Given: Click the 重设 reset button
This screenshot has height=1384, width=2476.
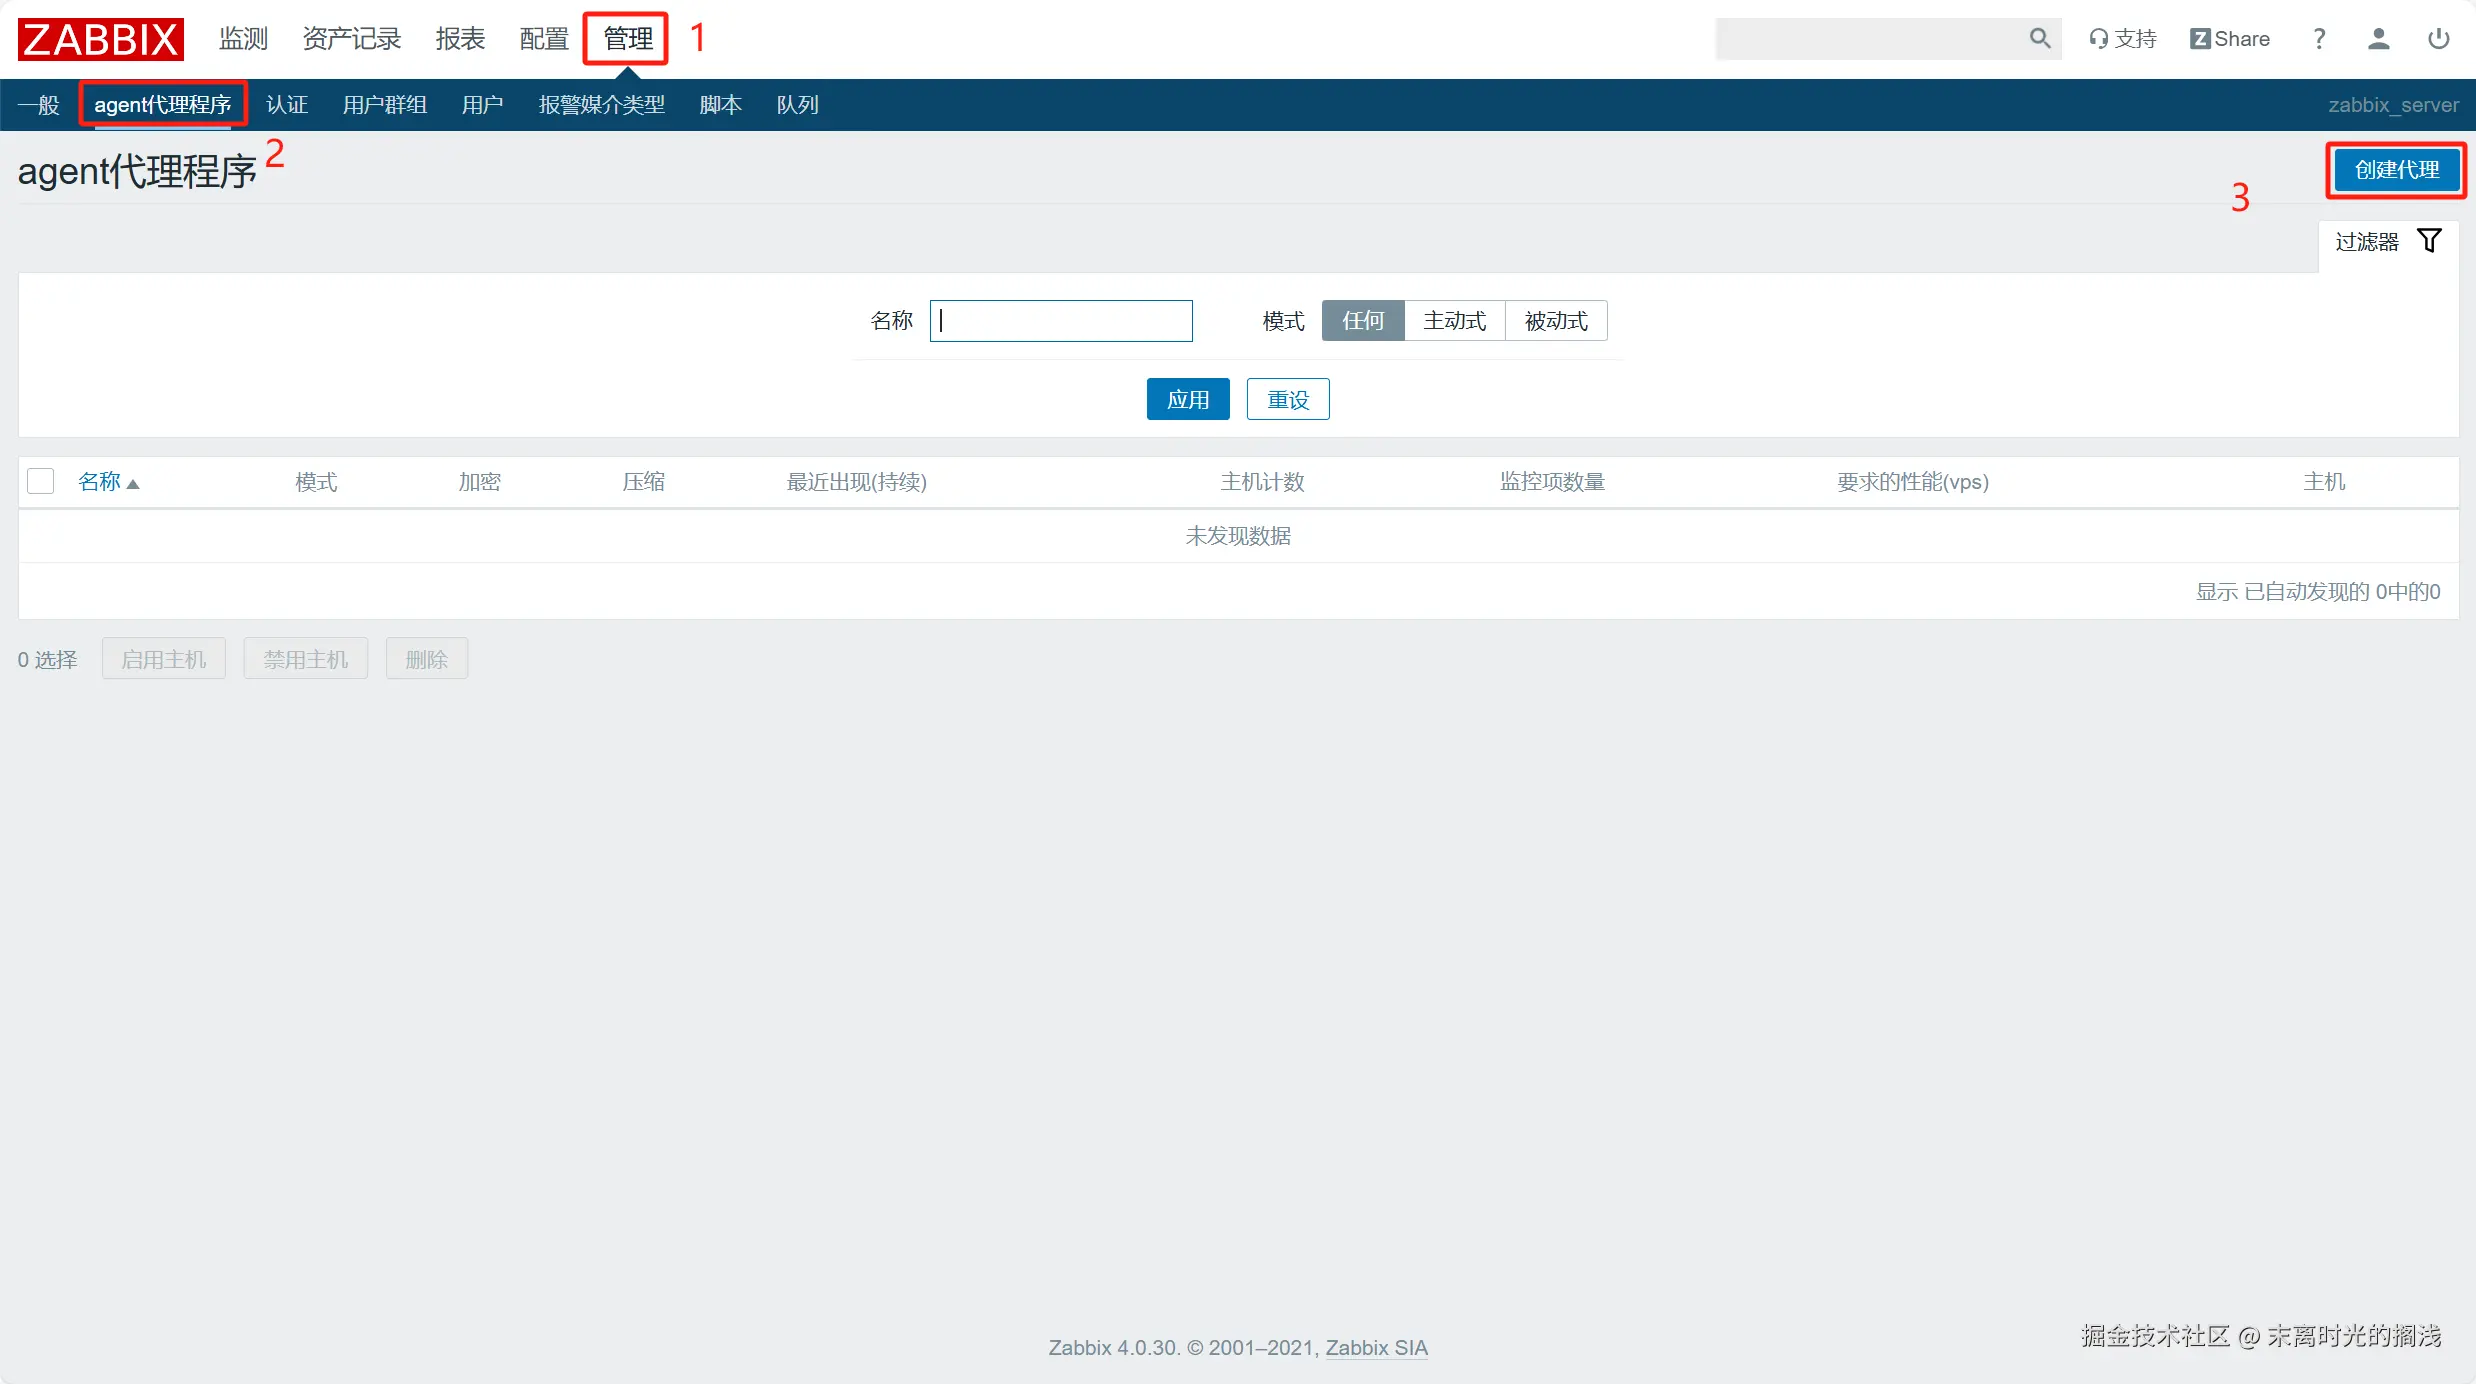Looking at the screenshot, I should coord(1287,400).
